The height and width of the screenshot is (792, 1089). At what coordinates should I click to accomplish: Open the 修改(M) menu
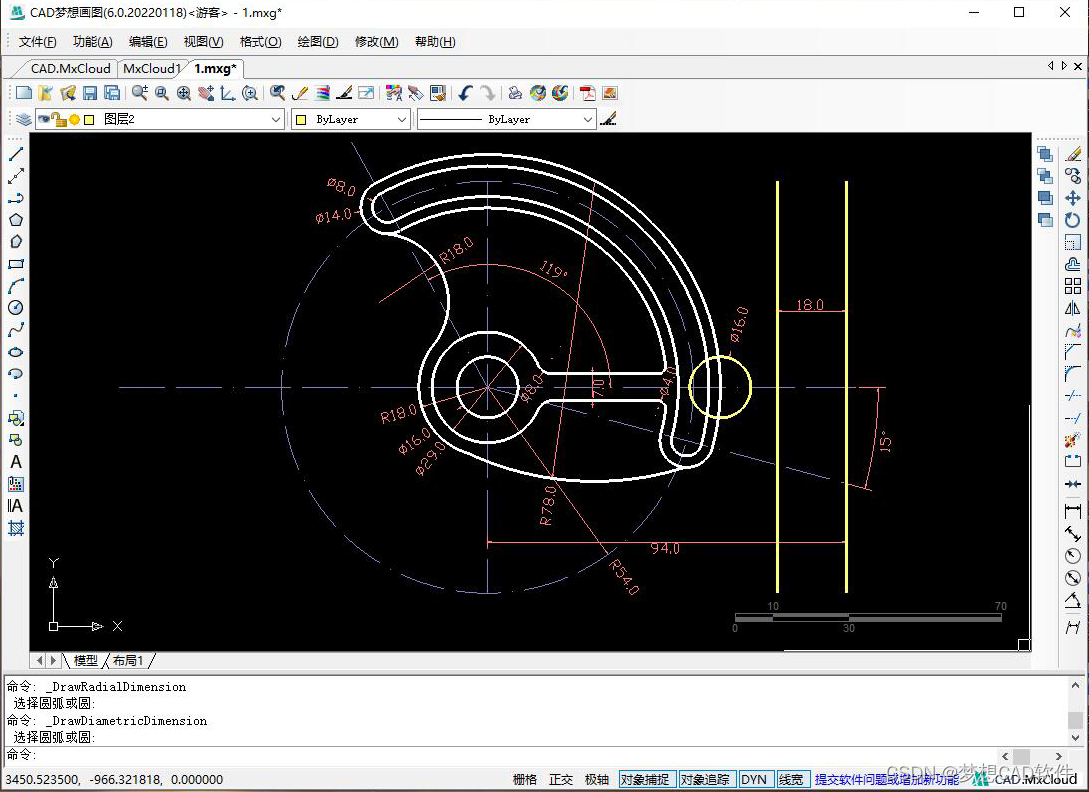376,42
